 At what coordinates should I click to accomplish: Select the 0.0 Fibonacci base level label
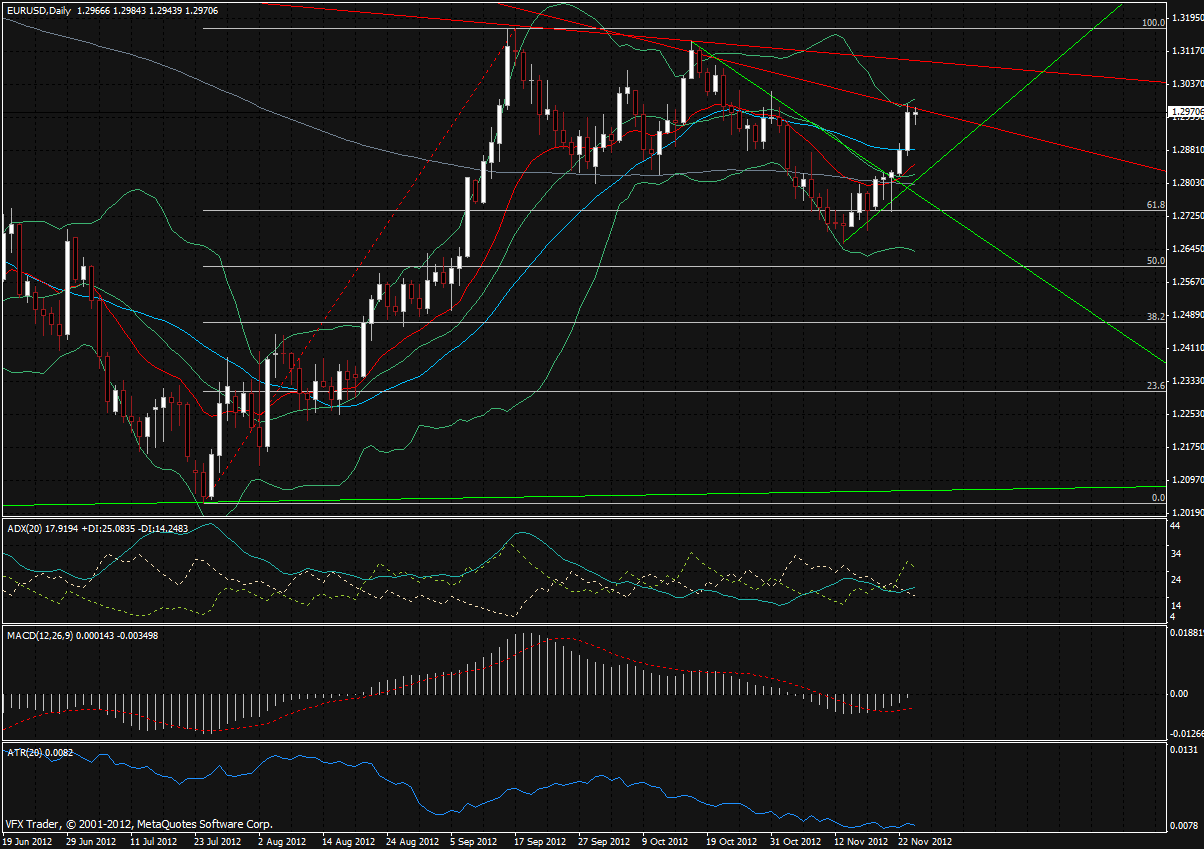point(1158,497)
